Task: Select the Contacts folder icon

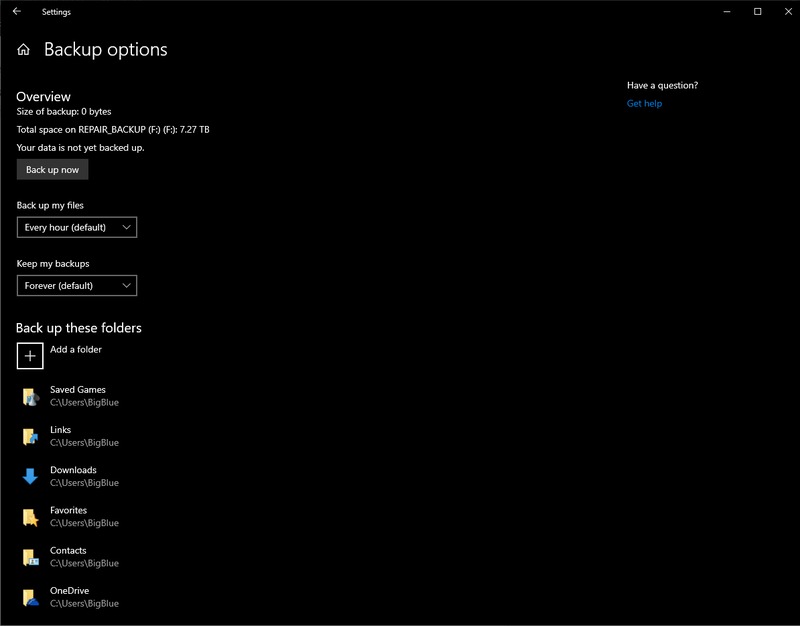Action: pos(30,557)
